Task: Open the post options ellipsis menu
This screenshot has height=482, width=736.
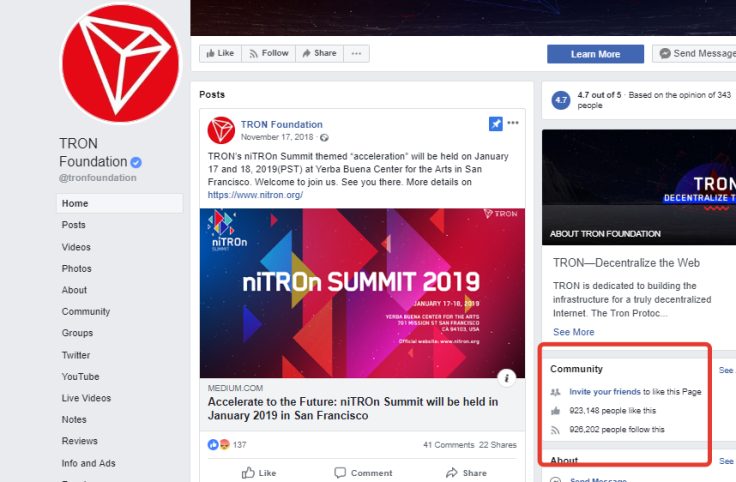Action: [513, 123]
